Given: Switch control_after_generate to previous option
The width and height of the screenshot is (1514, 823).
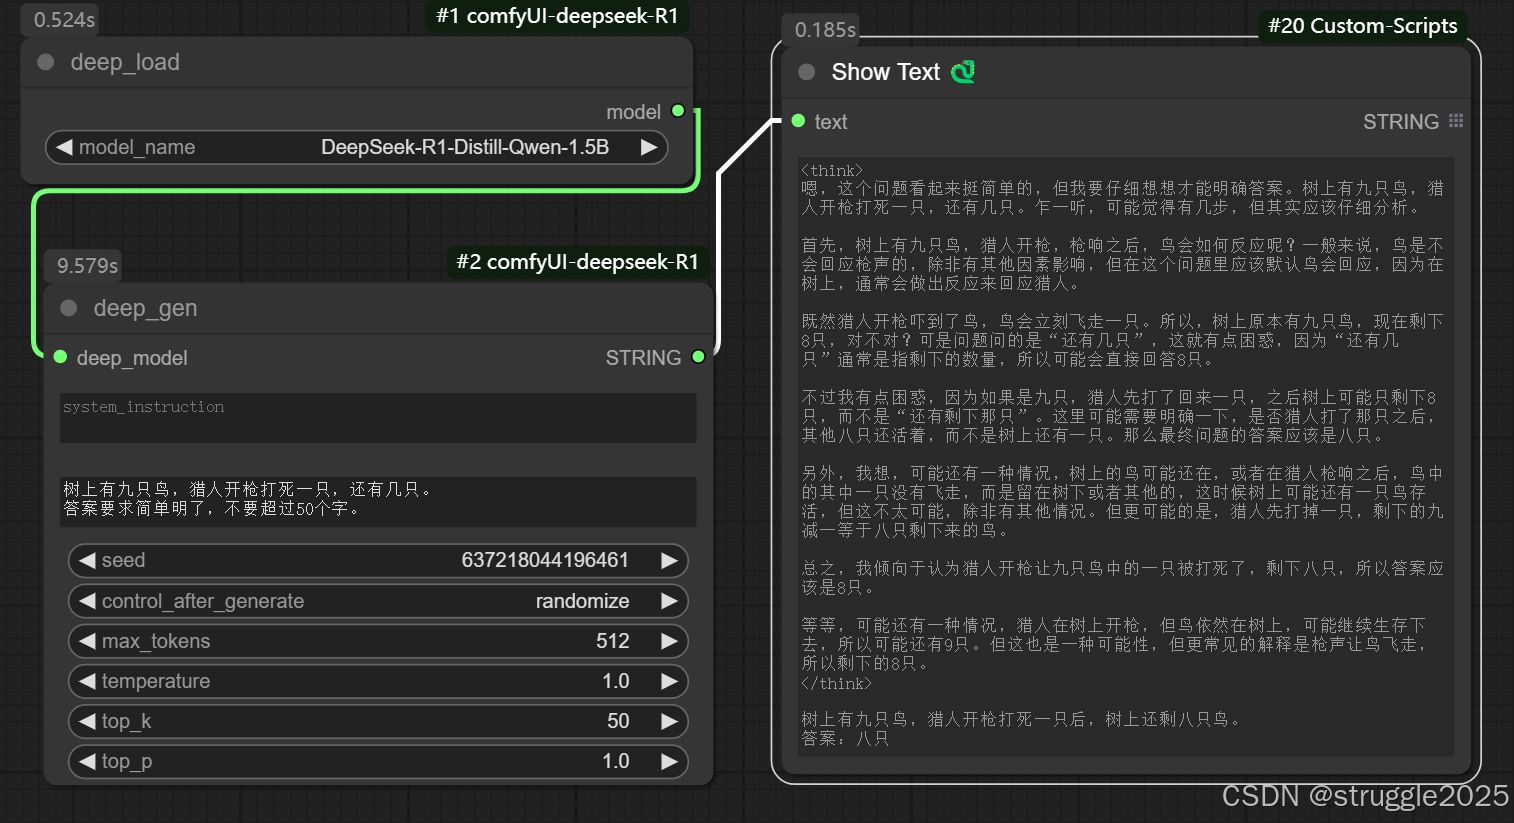Looking at the screenshot, I should 87,601.
